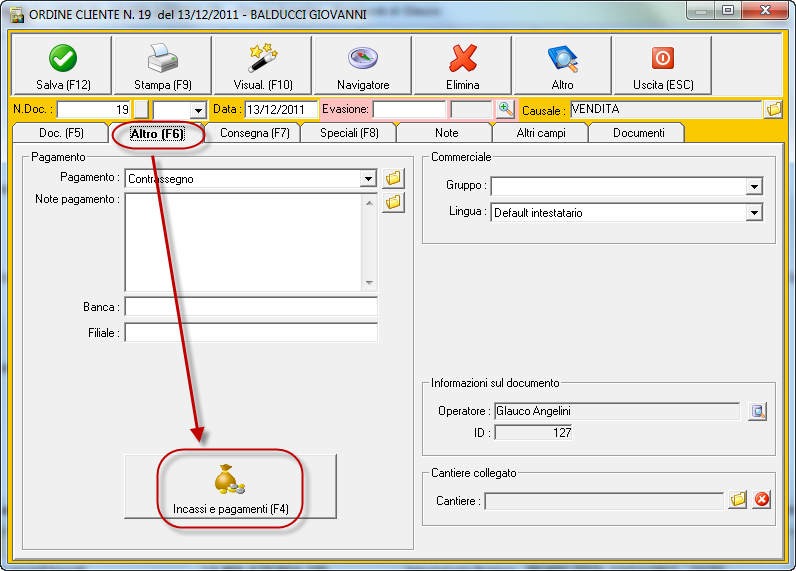The image size is (796, 571).
Task: Click the window icon in the title bar
Action: [17, 15]
